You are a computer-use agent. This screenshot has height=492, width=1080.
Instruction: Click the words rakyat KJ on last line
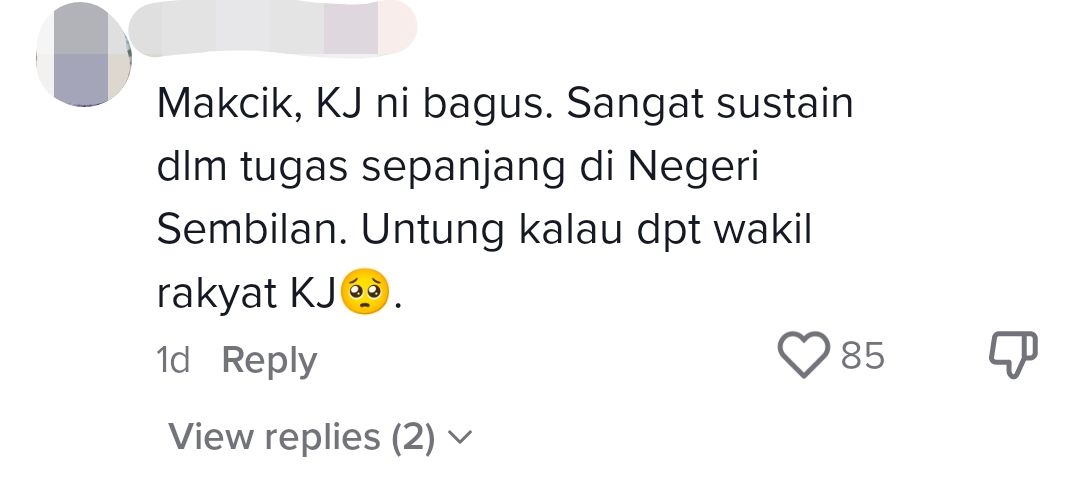click(246, 295)
